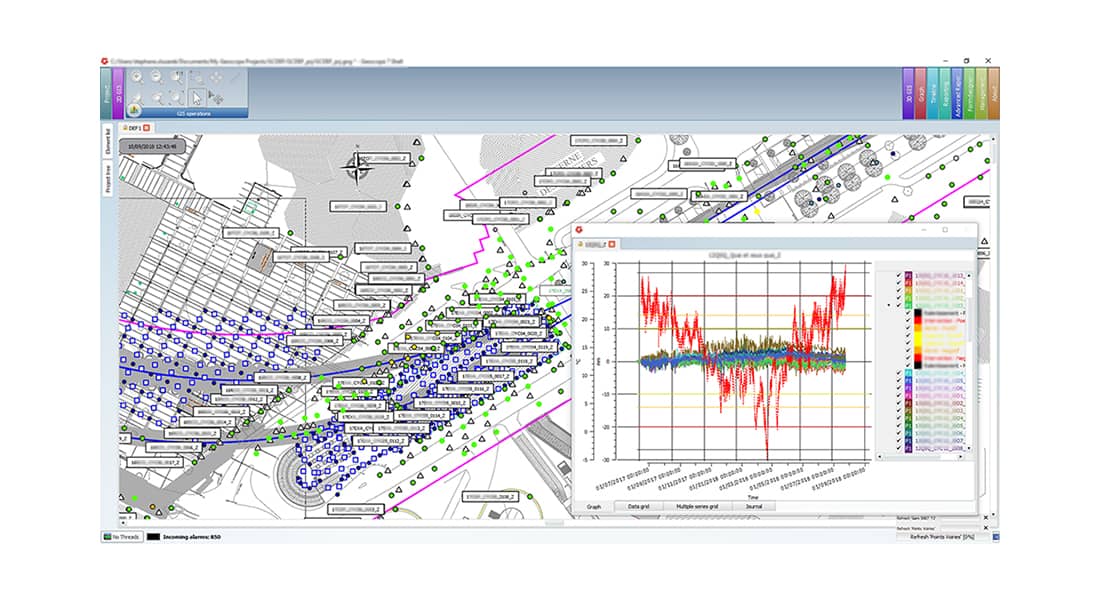The image size is (1100, 600).
Task: Click the No Threads status indicator
Action: coord(122,537)
